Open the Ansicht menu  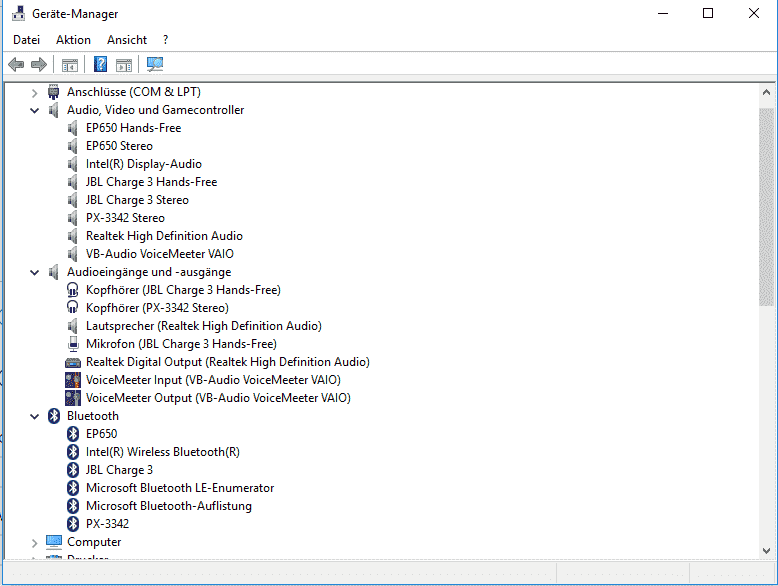pos(127,40)
